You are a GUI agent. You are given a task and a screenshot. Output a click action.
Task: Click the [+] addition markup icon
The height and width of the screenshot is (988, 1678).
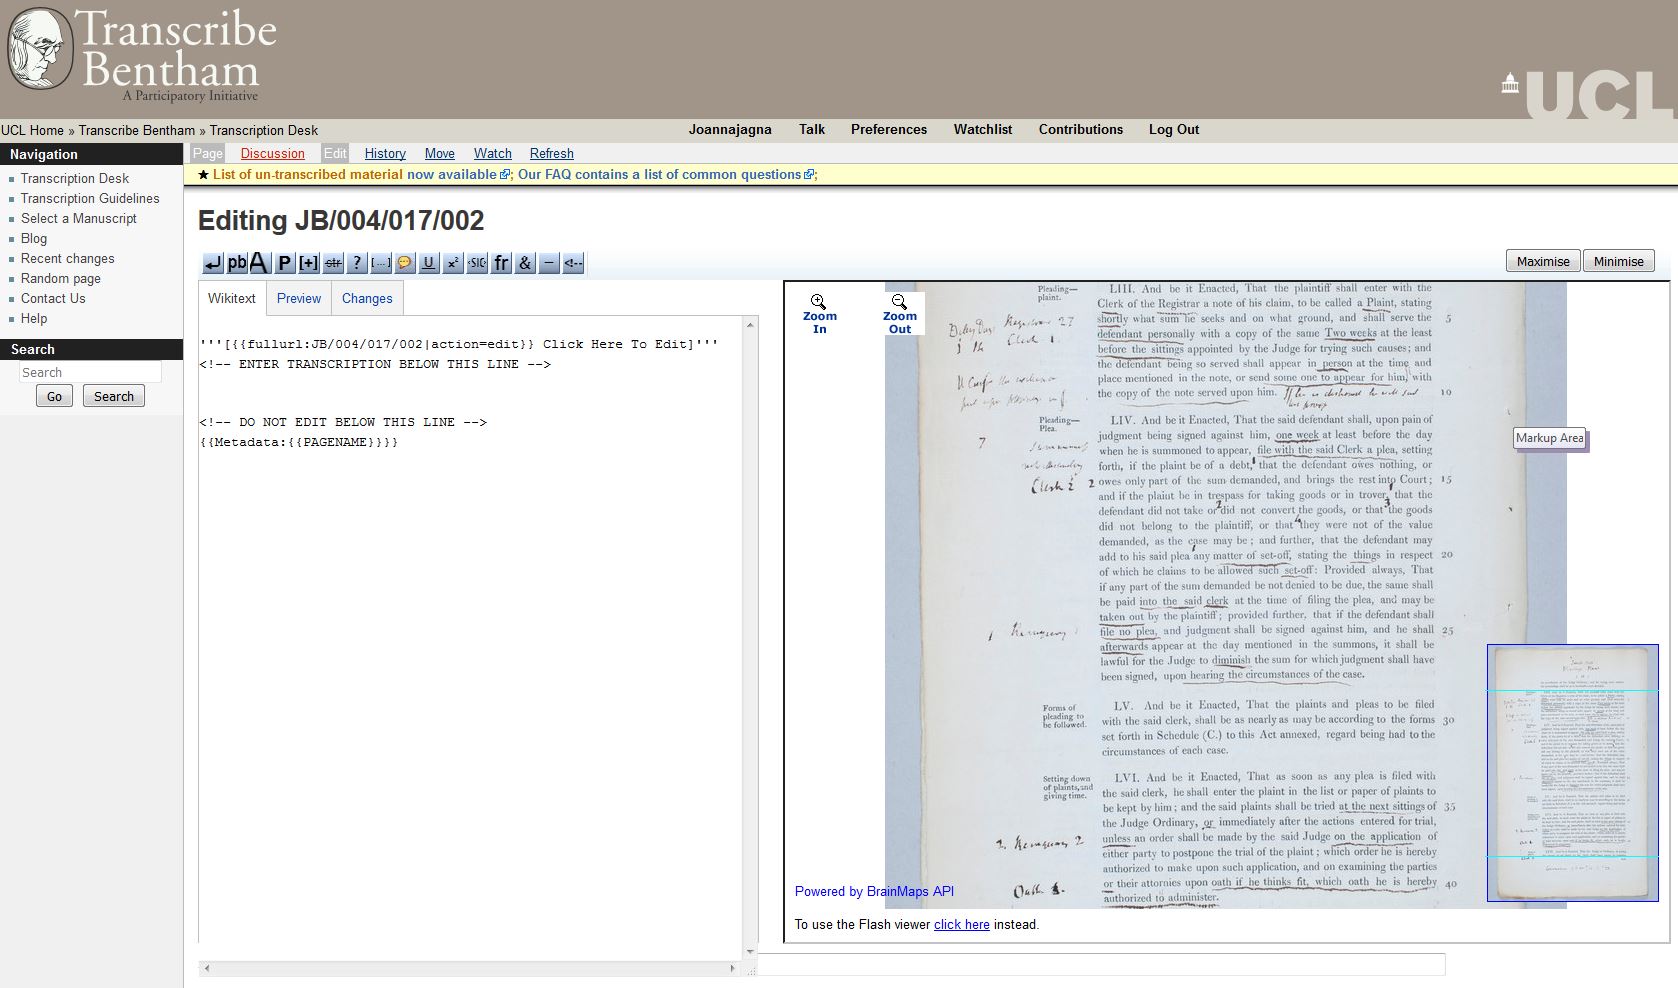[x=309, y=263]
